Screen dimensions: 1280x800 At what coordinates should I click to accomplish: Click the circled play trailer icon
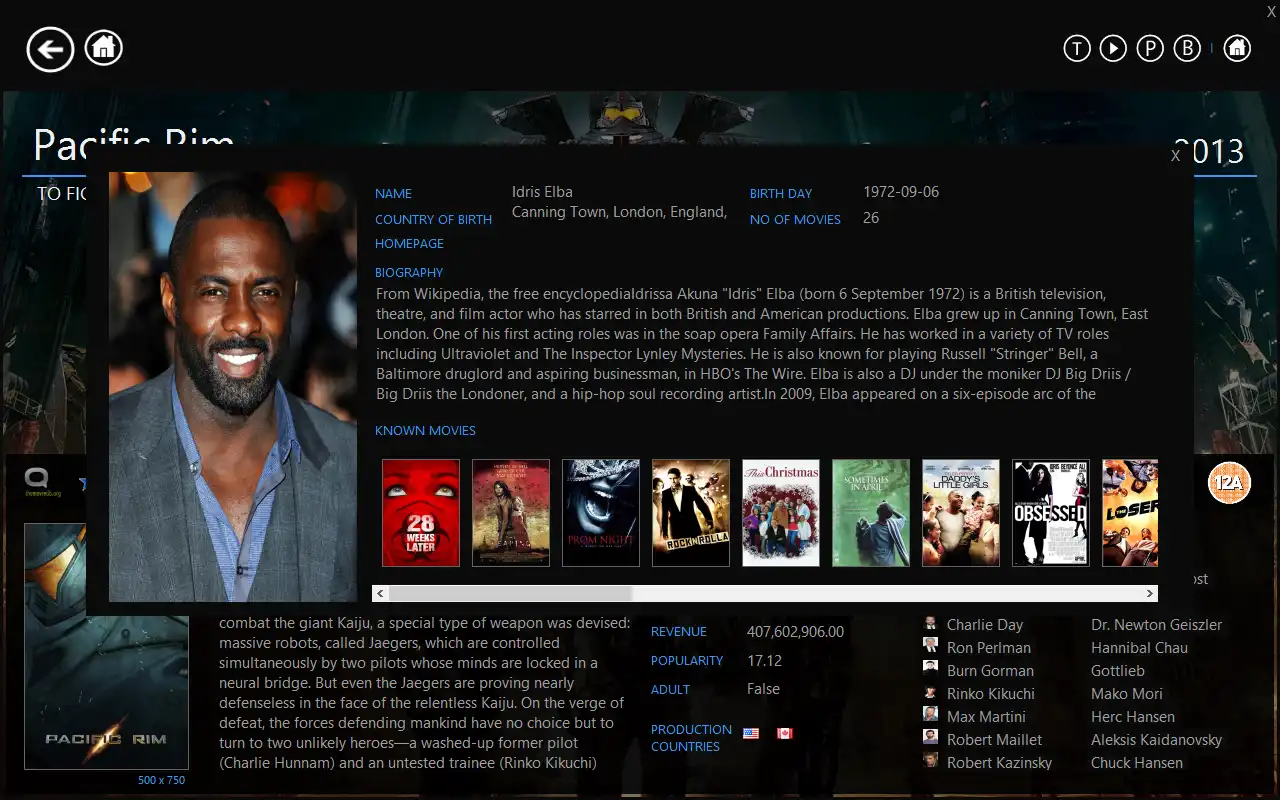pyautogui.click(x=1113, y=48)
